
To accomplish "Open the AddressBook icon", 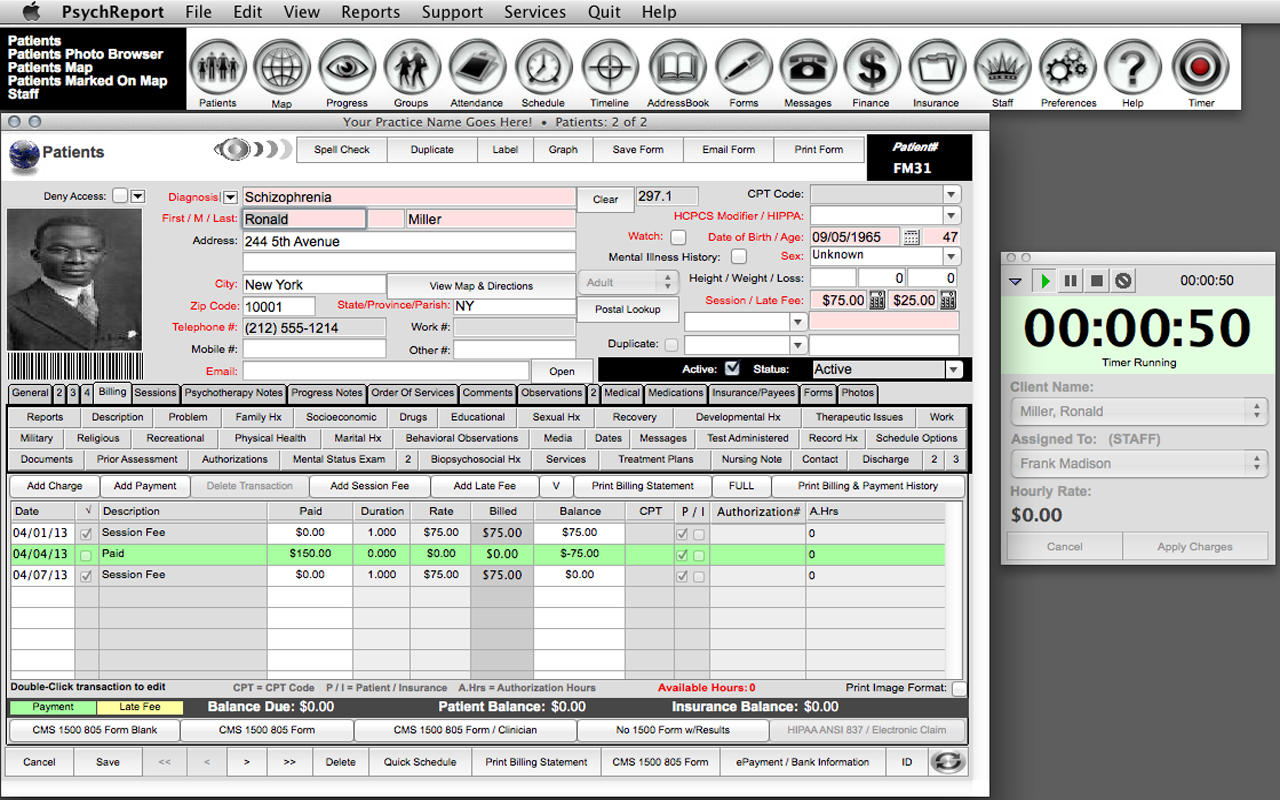I will [677, 67].
